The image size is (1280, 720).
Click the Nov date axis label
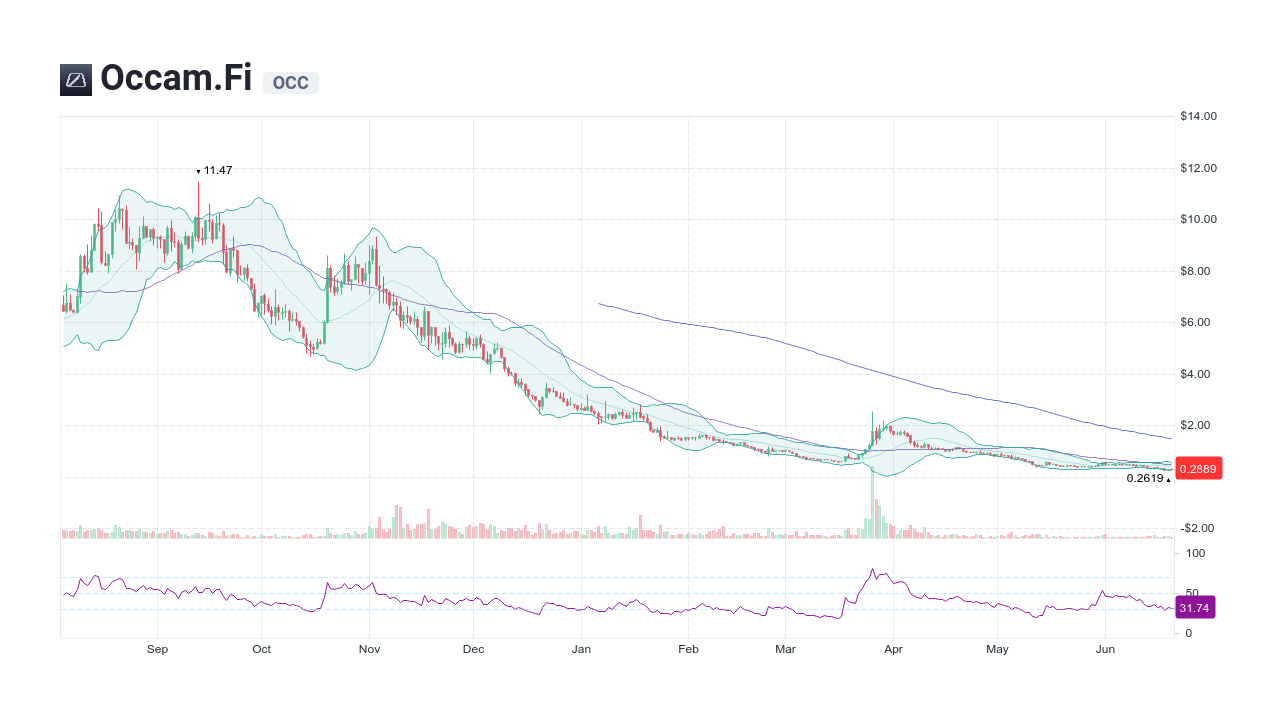pyautogui.click(x=370, y=649)
